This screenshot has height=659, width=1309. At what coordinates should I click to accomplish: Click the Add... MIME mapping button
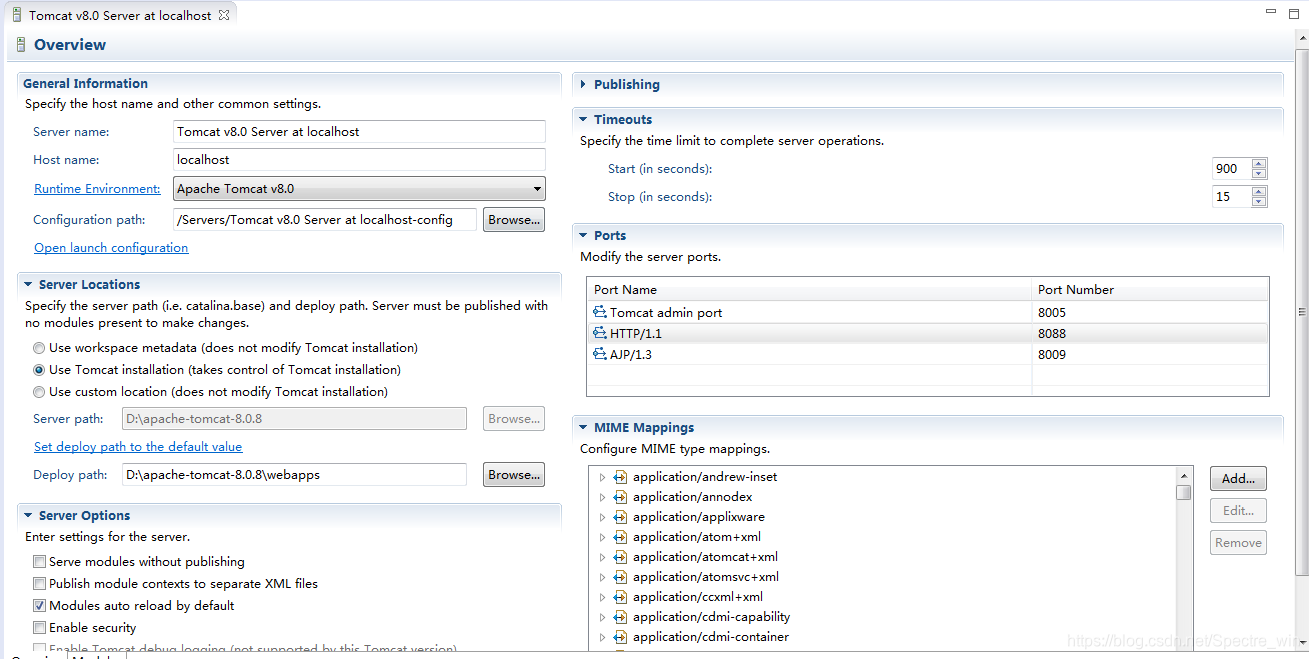coord(1239,479)
